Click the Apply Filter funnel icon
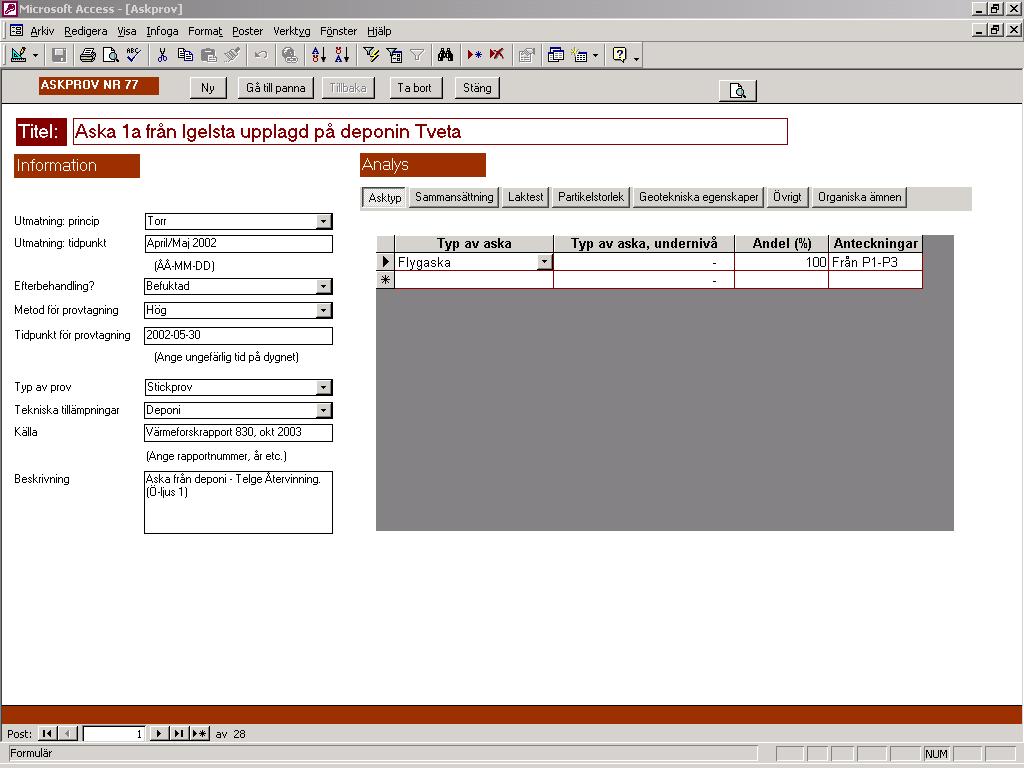Screen dimensions: 1024x768 click(417, 55)
